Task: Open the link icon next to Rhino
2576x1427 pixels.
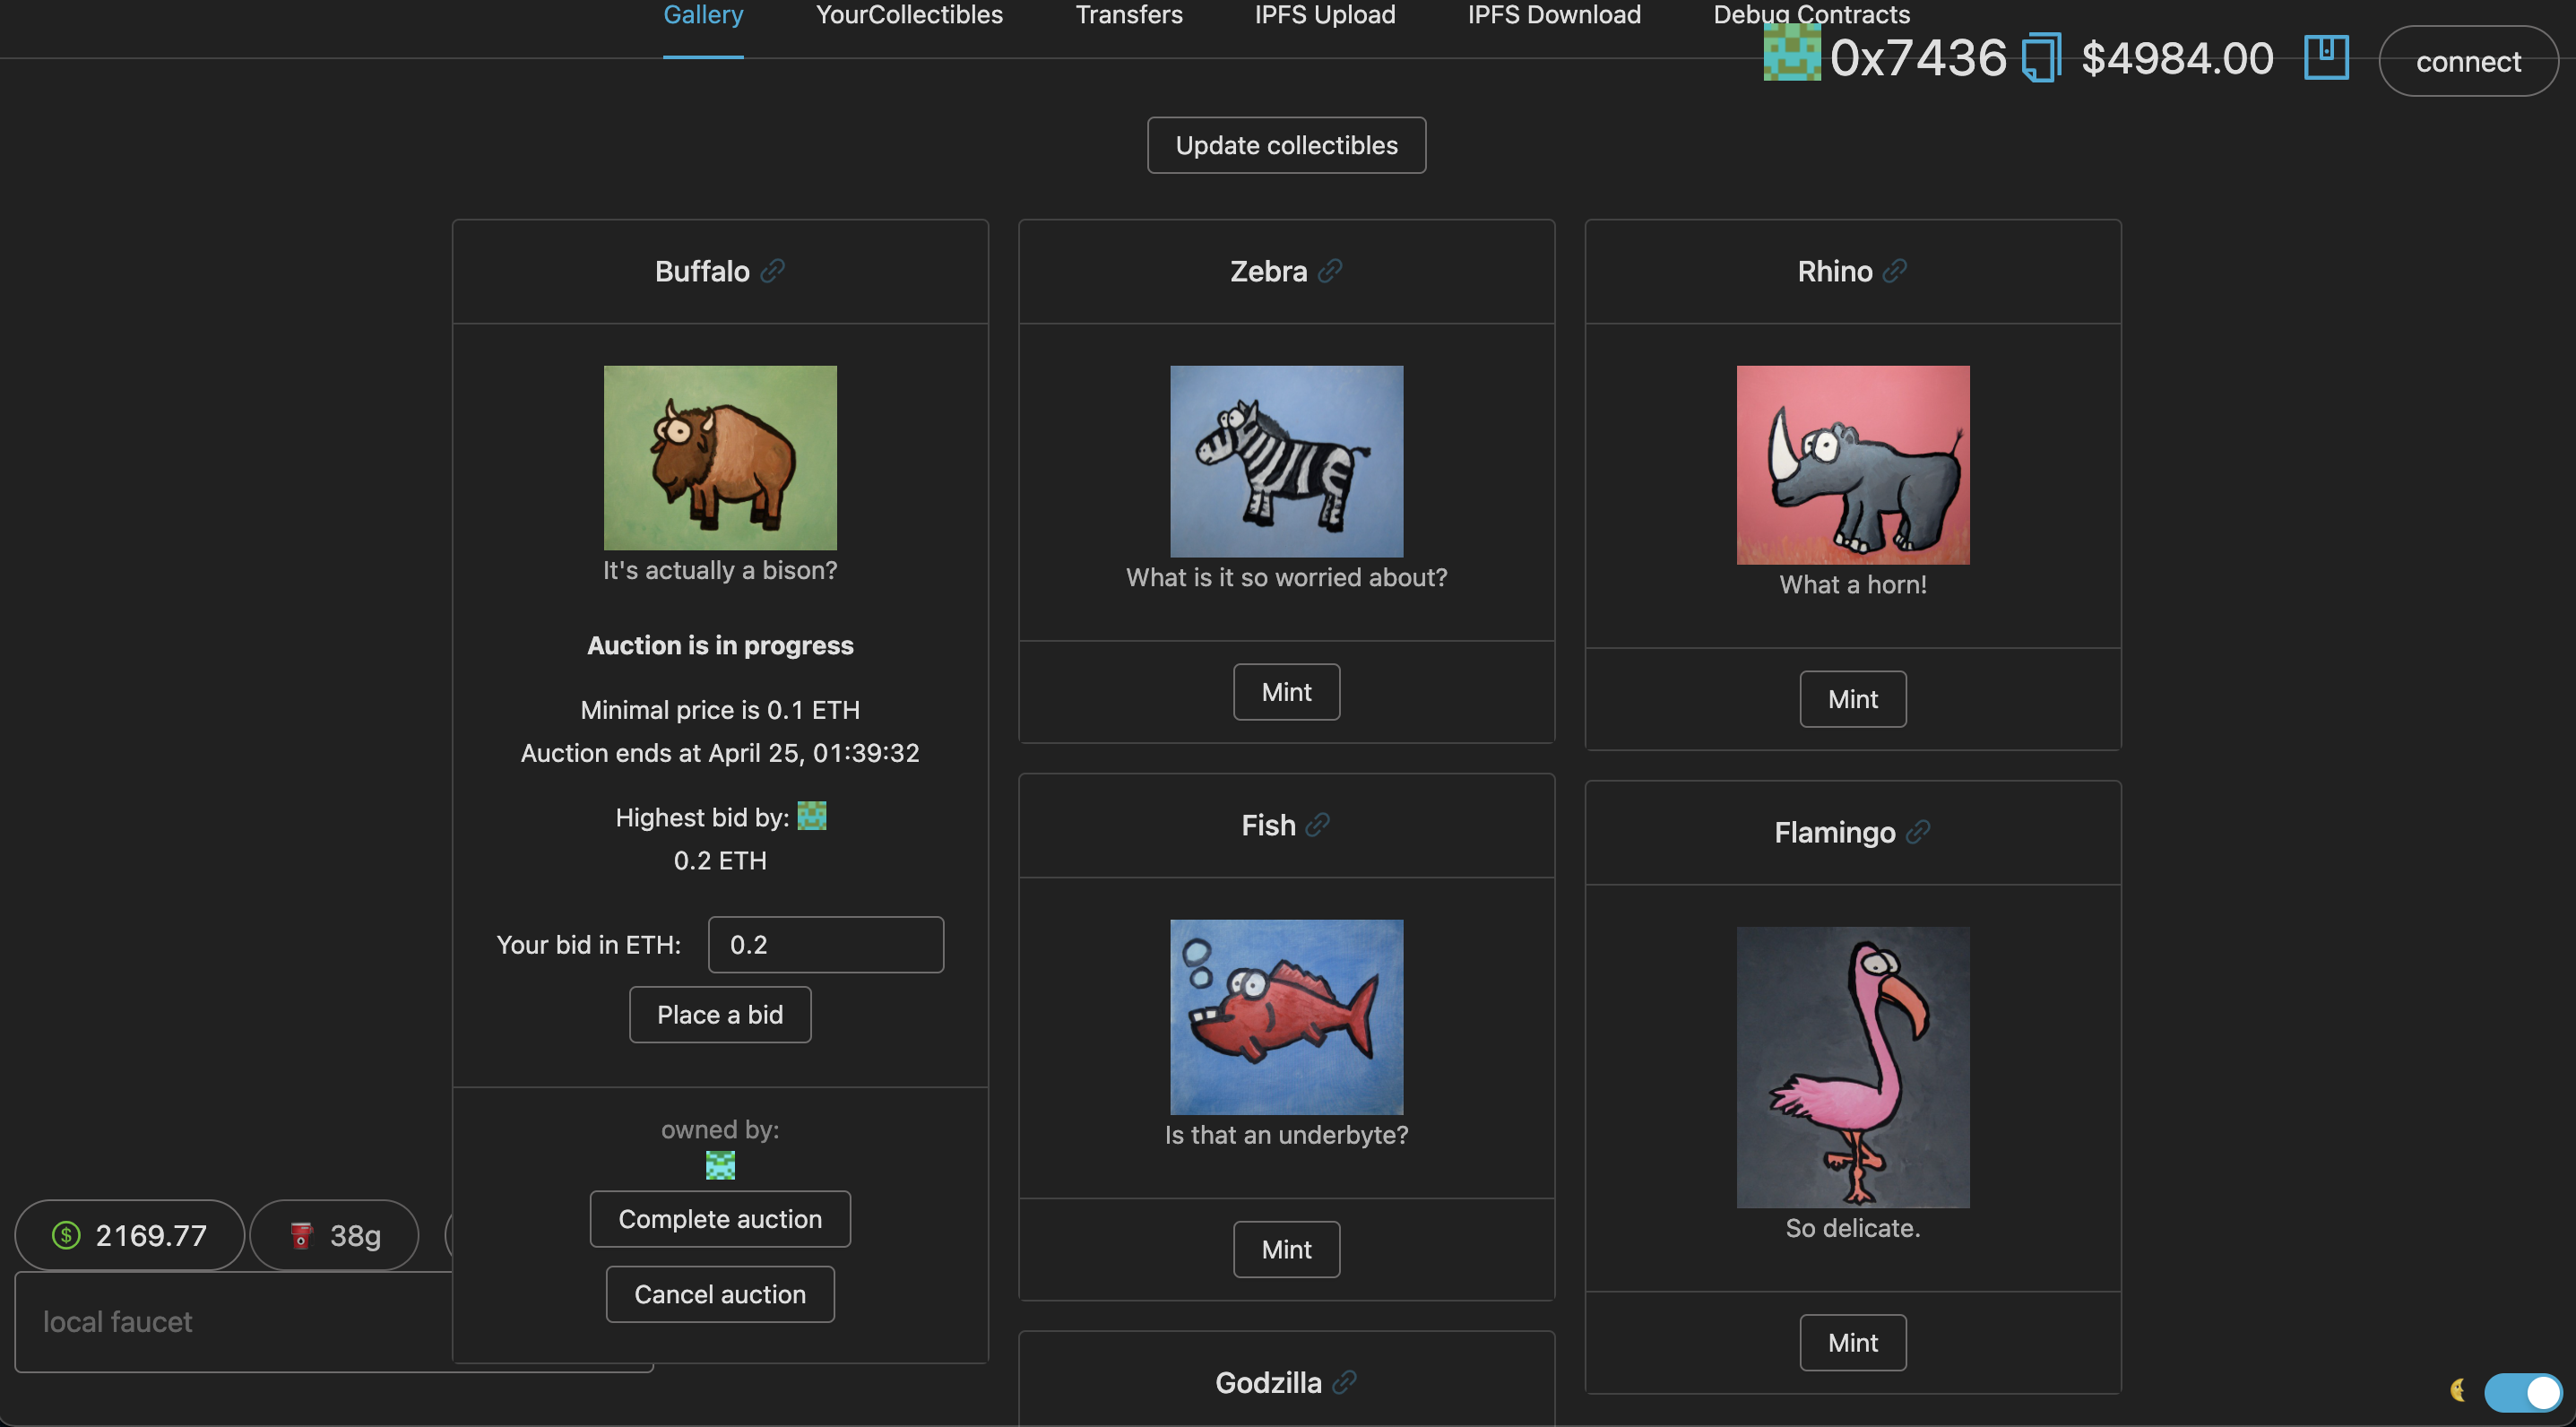Action: click(1894, 271)
